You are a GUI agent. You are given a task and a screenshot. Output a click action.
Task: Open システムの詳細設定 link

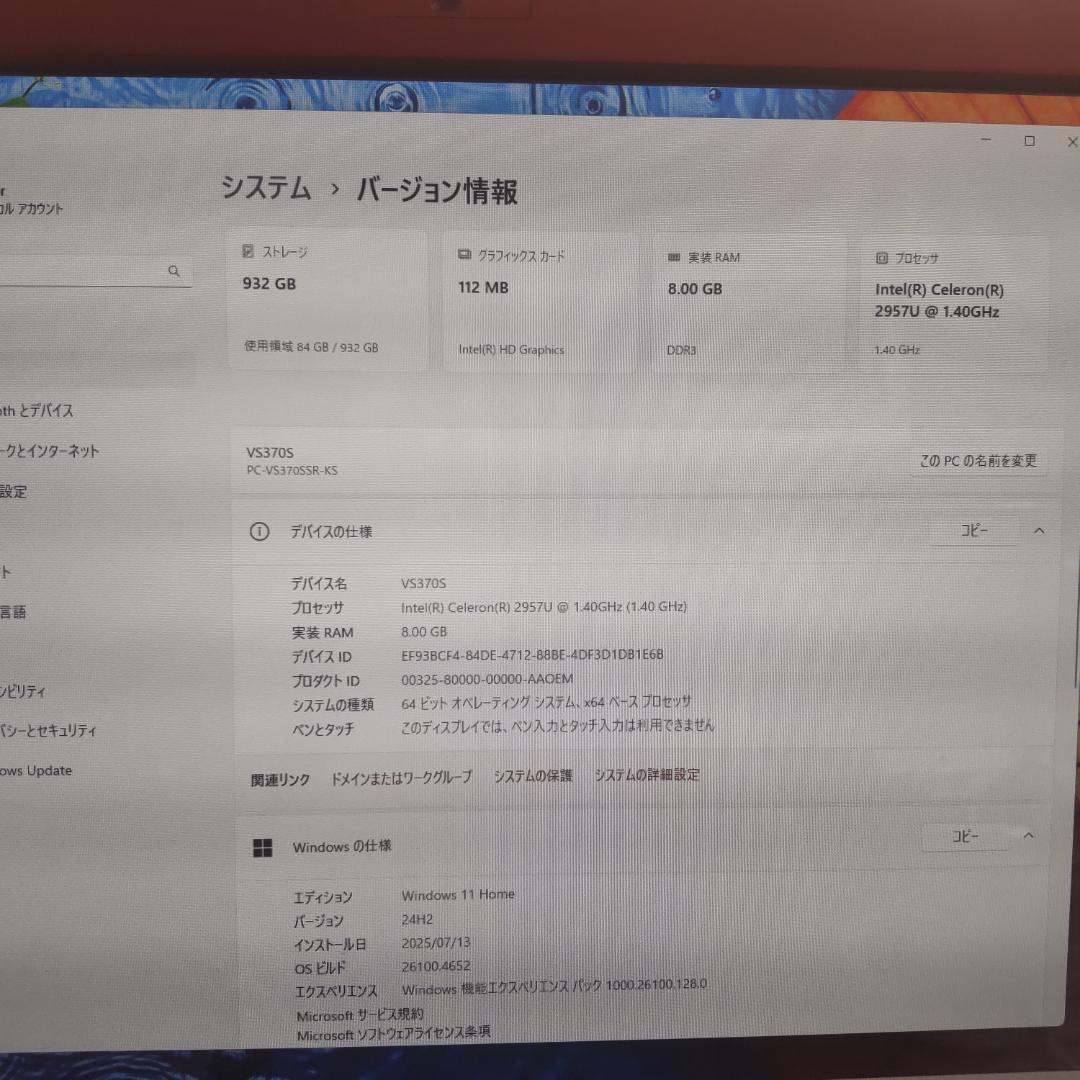click(646, 775)
